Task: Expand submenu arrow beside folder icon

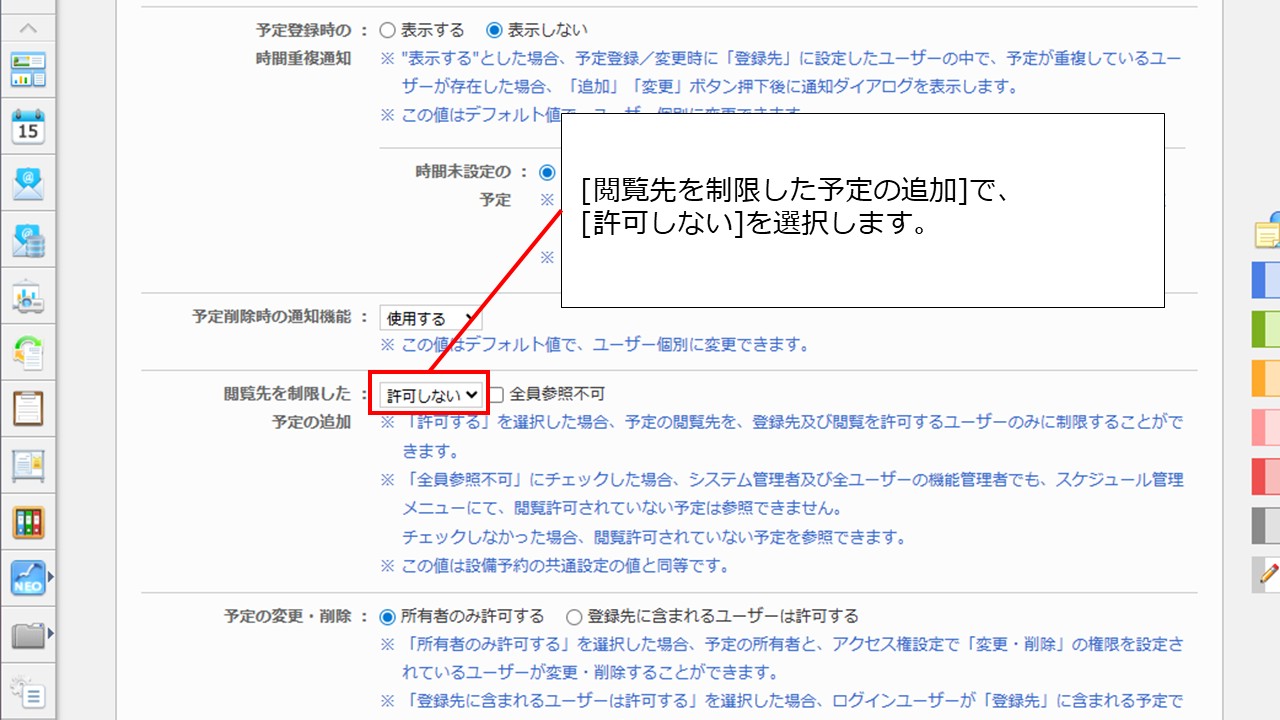Action: point(51,634)
